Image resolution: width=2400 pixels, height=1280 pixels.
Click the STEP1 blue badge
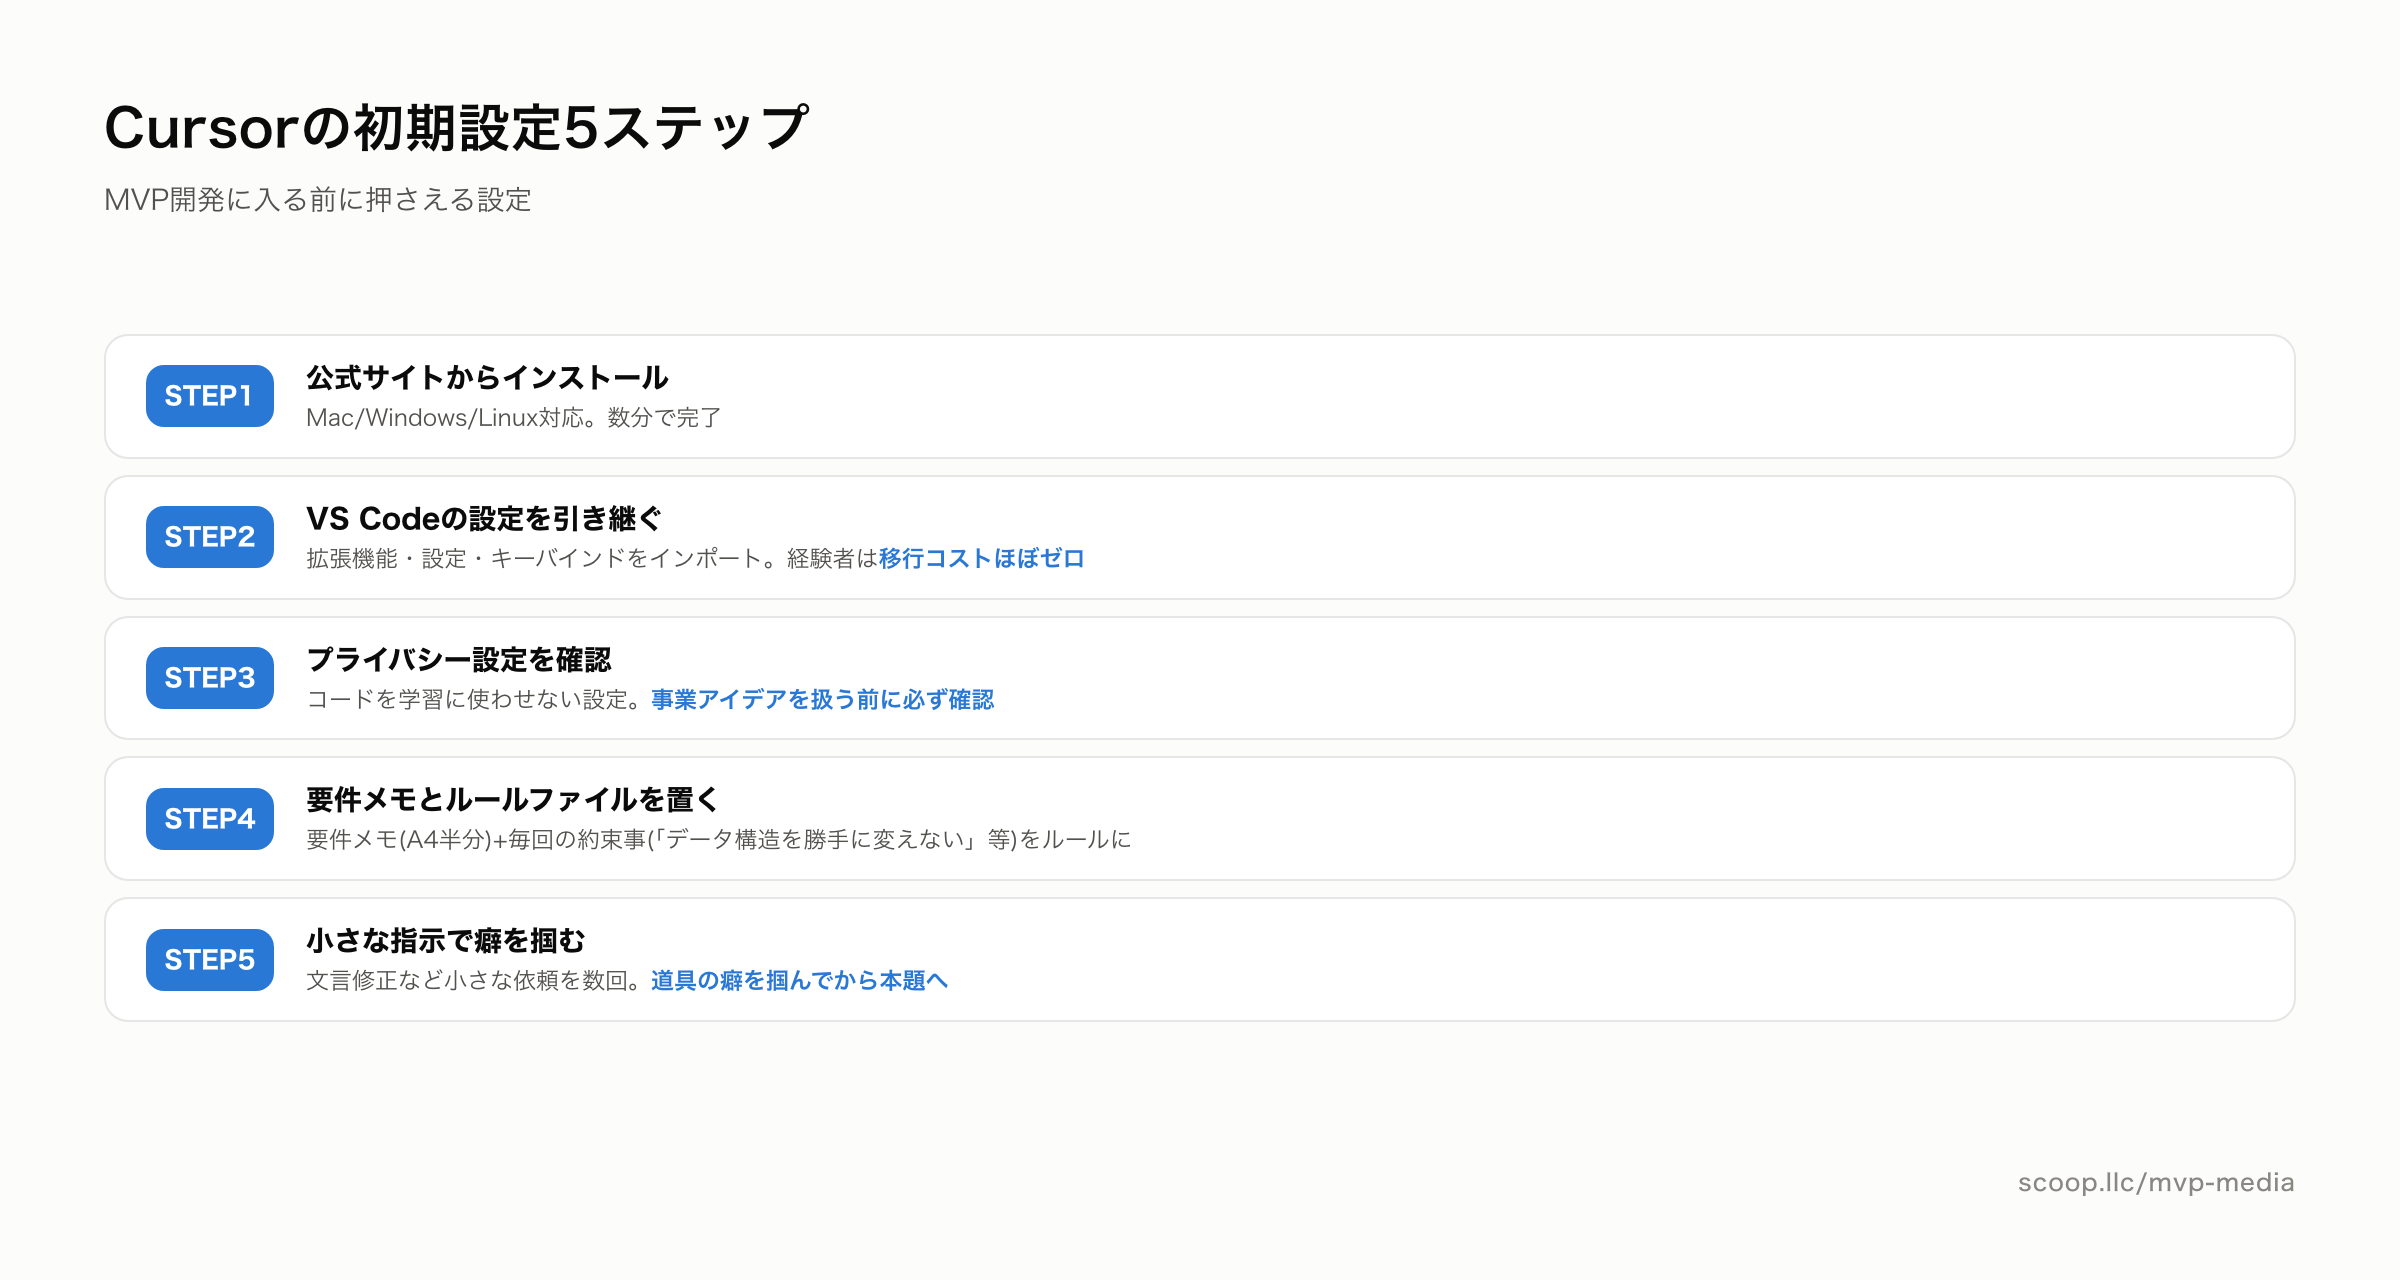210,396
